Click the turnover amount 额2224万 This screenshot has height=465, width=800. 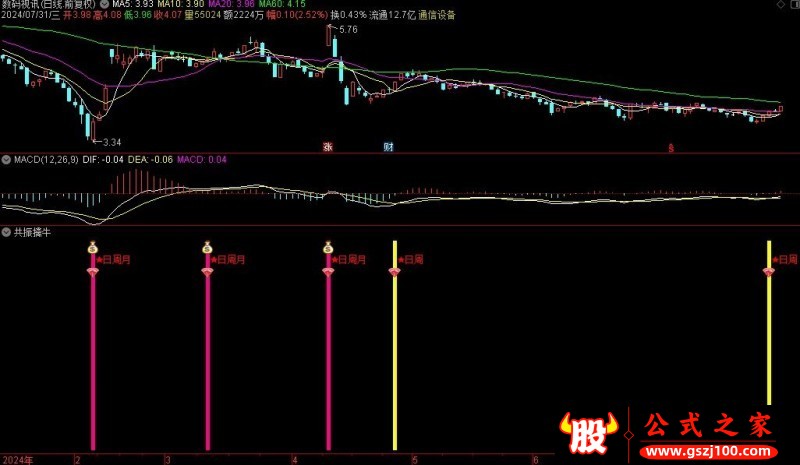click(244, 15)
